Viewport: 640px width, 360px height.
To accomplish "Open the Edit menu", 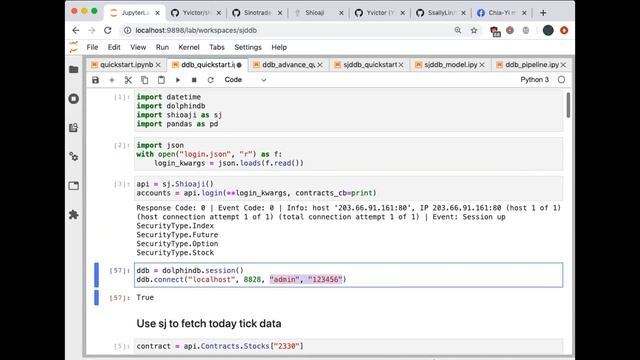I will point(114,47).
